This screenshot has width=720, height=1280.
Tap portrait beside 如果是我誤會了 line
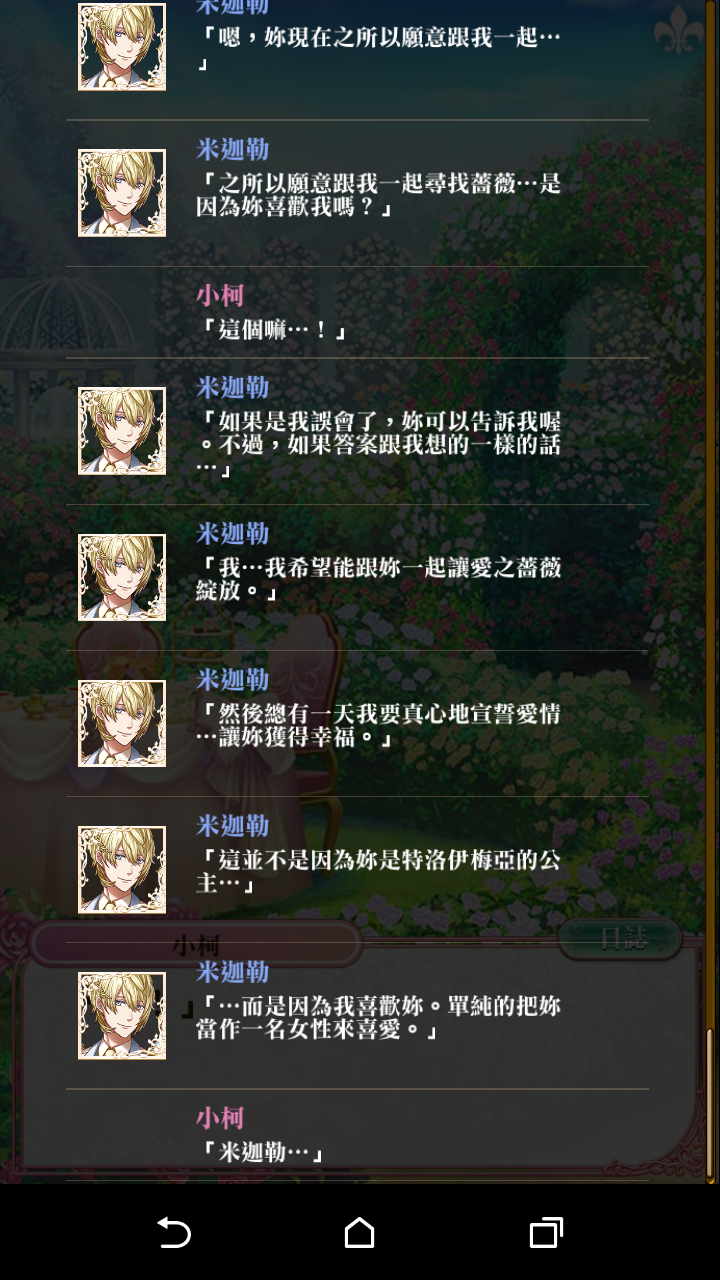122,431
